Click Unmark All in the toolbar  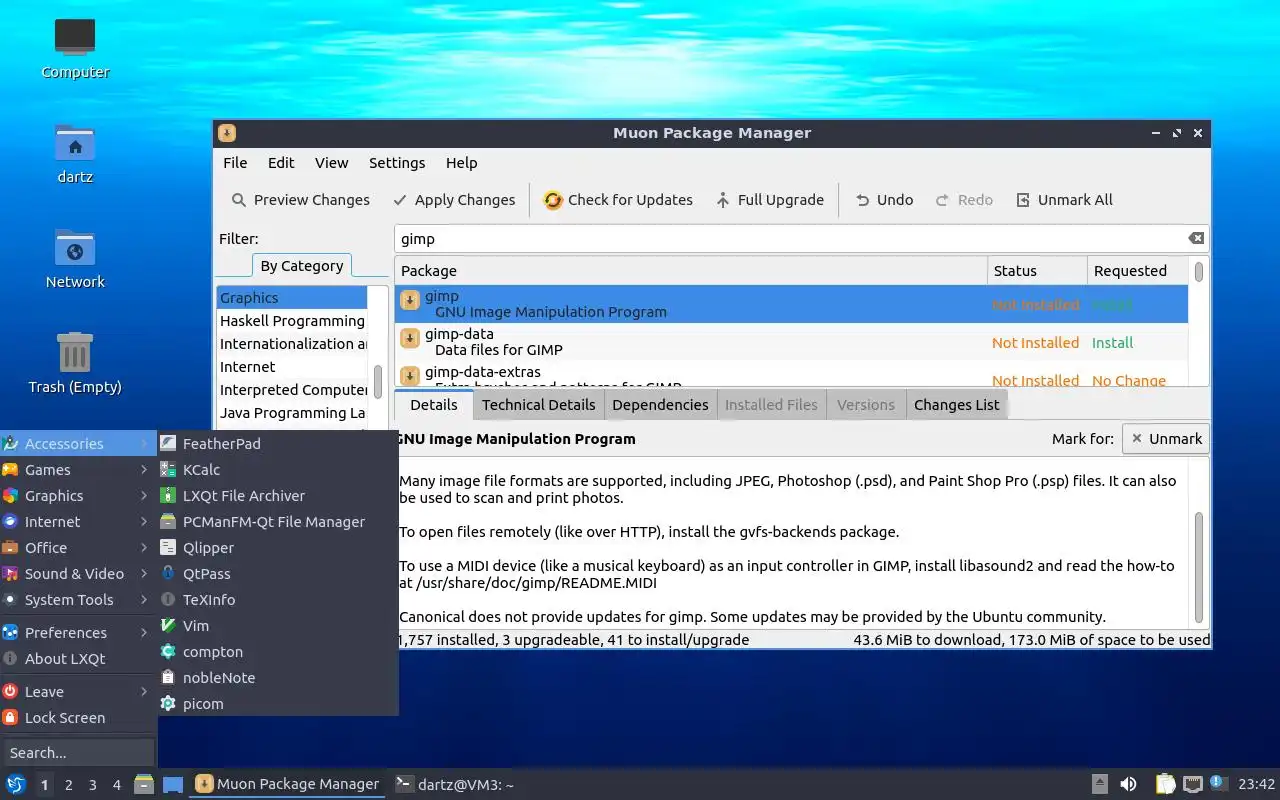(x=1065, y=200)
